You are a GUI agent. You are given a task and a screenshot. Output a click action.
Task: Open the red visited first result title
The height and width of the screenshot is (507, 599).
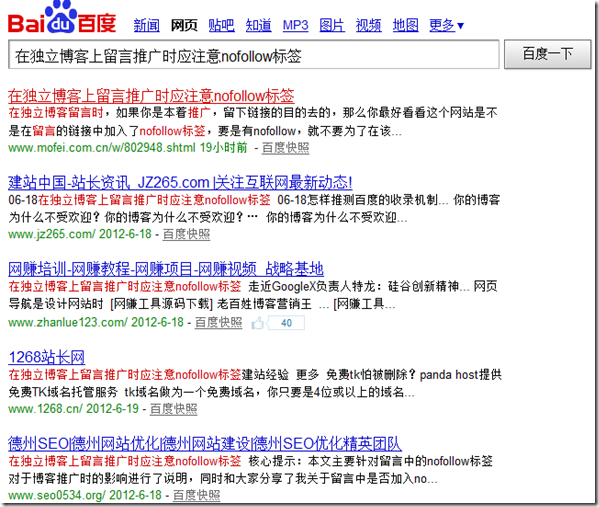(151, 96)
